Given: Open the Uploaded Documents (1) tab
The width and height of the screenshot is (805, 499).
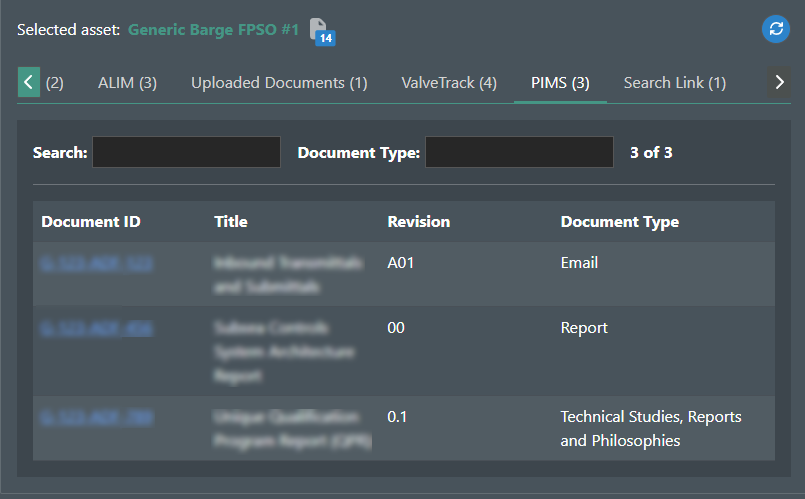Looking at the screenshot, I should (x=279, y=83).
